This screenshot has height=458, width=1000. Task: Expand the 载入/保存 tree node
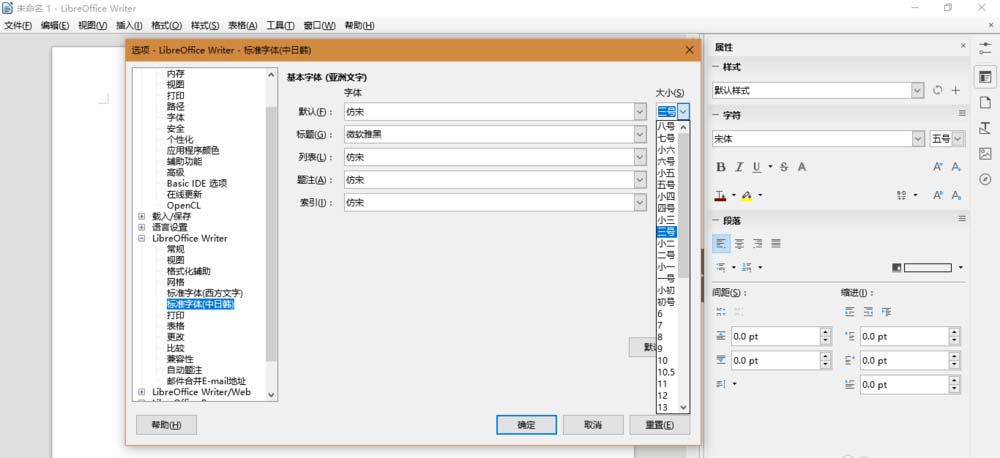141,216
